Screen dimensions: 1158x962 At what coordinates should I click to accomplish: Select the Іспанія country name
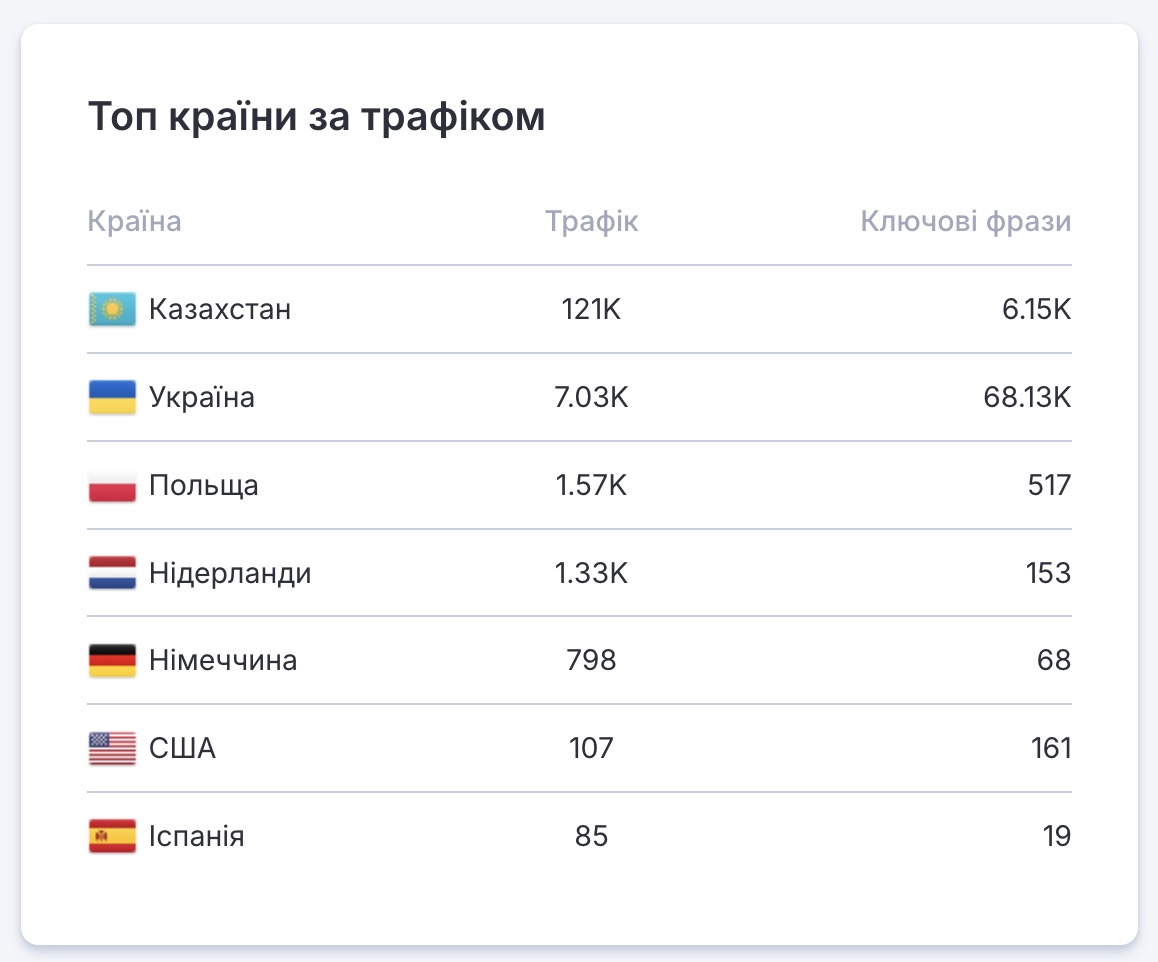pyautogui.click(x=197, y=836)
